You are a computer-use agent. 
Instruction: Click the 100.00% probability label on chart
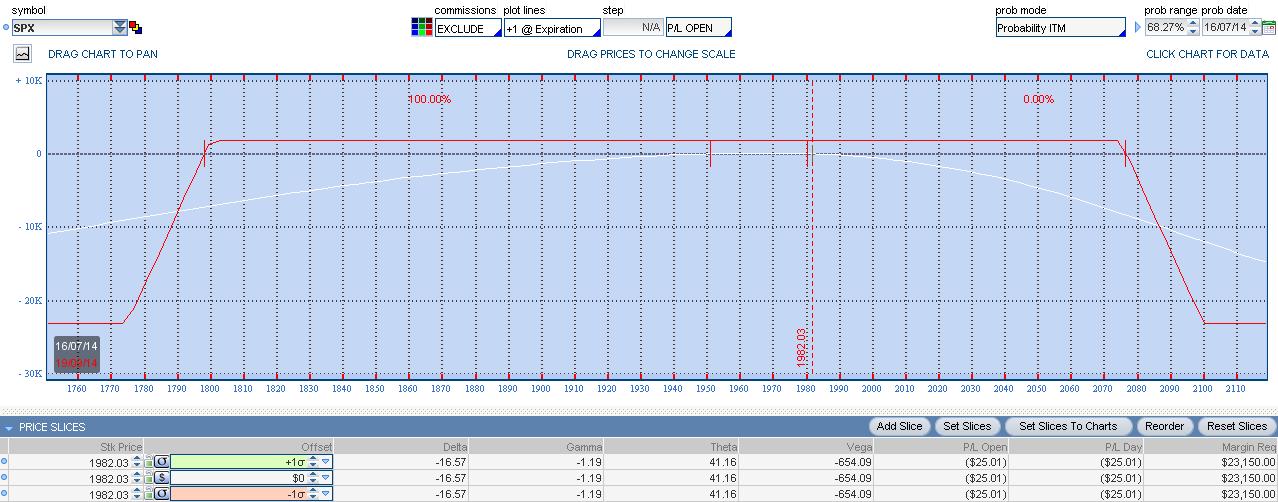[x=429, y=99]
